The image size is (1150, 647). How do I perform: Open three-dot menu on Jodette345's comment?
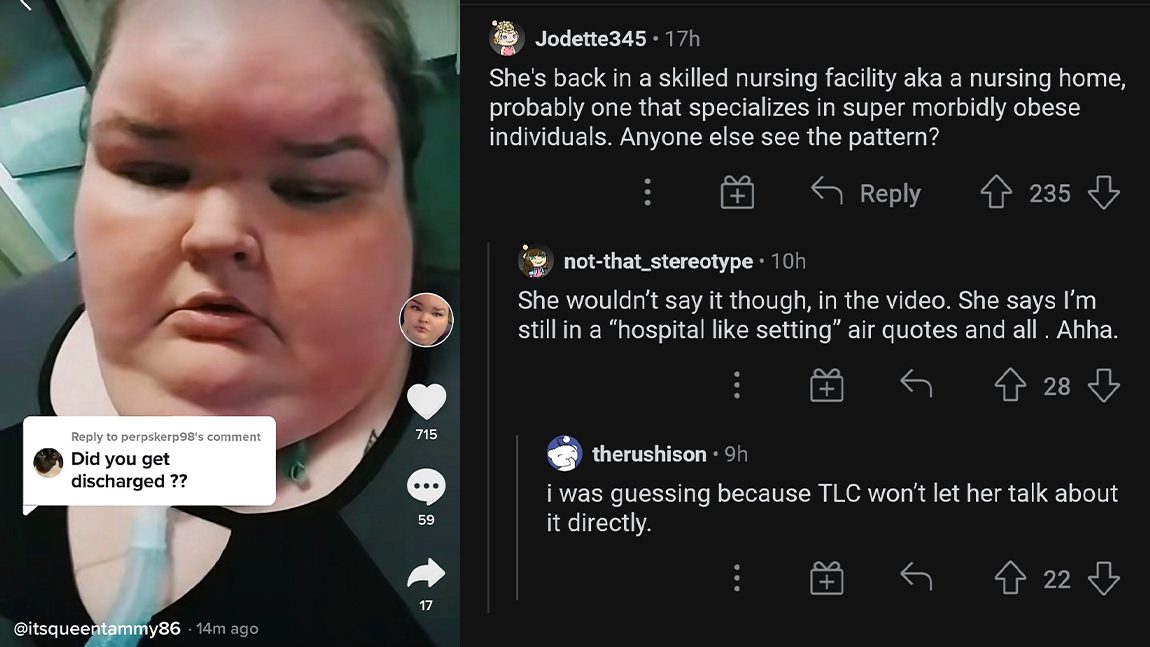[x=648, y=192]
